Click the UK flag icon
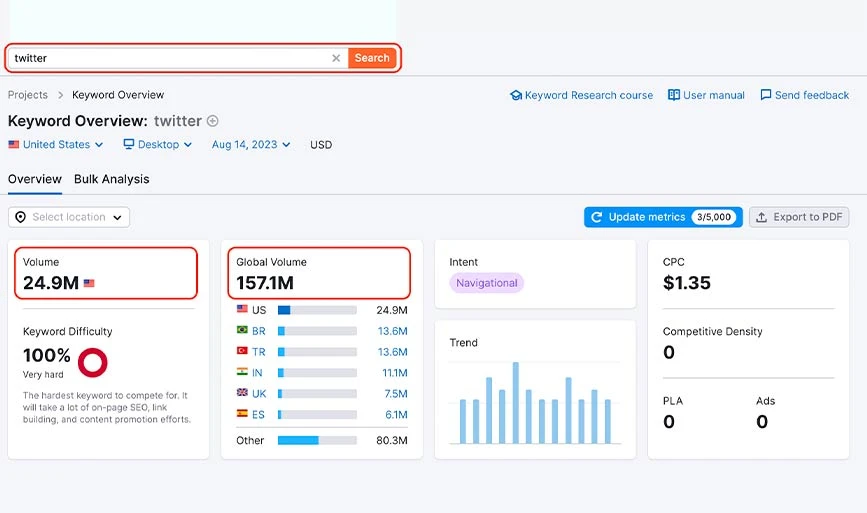 click(242, 392)
